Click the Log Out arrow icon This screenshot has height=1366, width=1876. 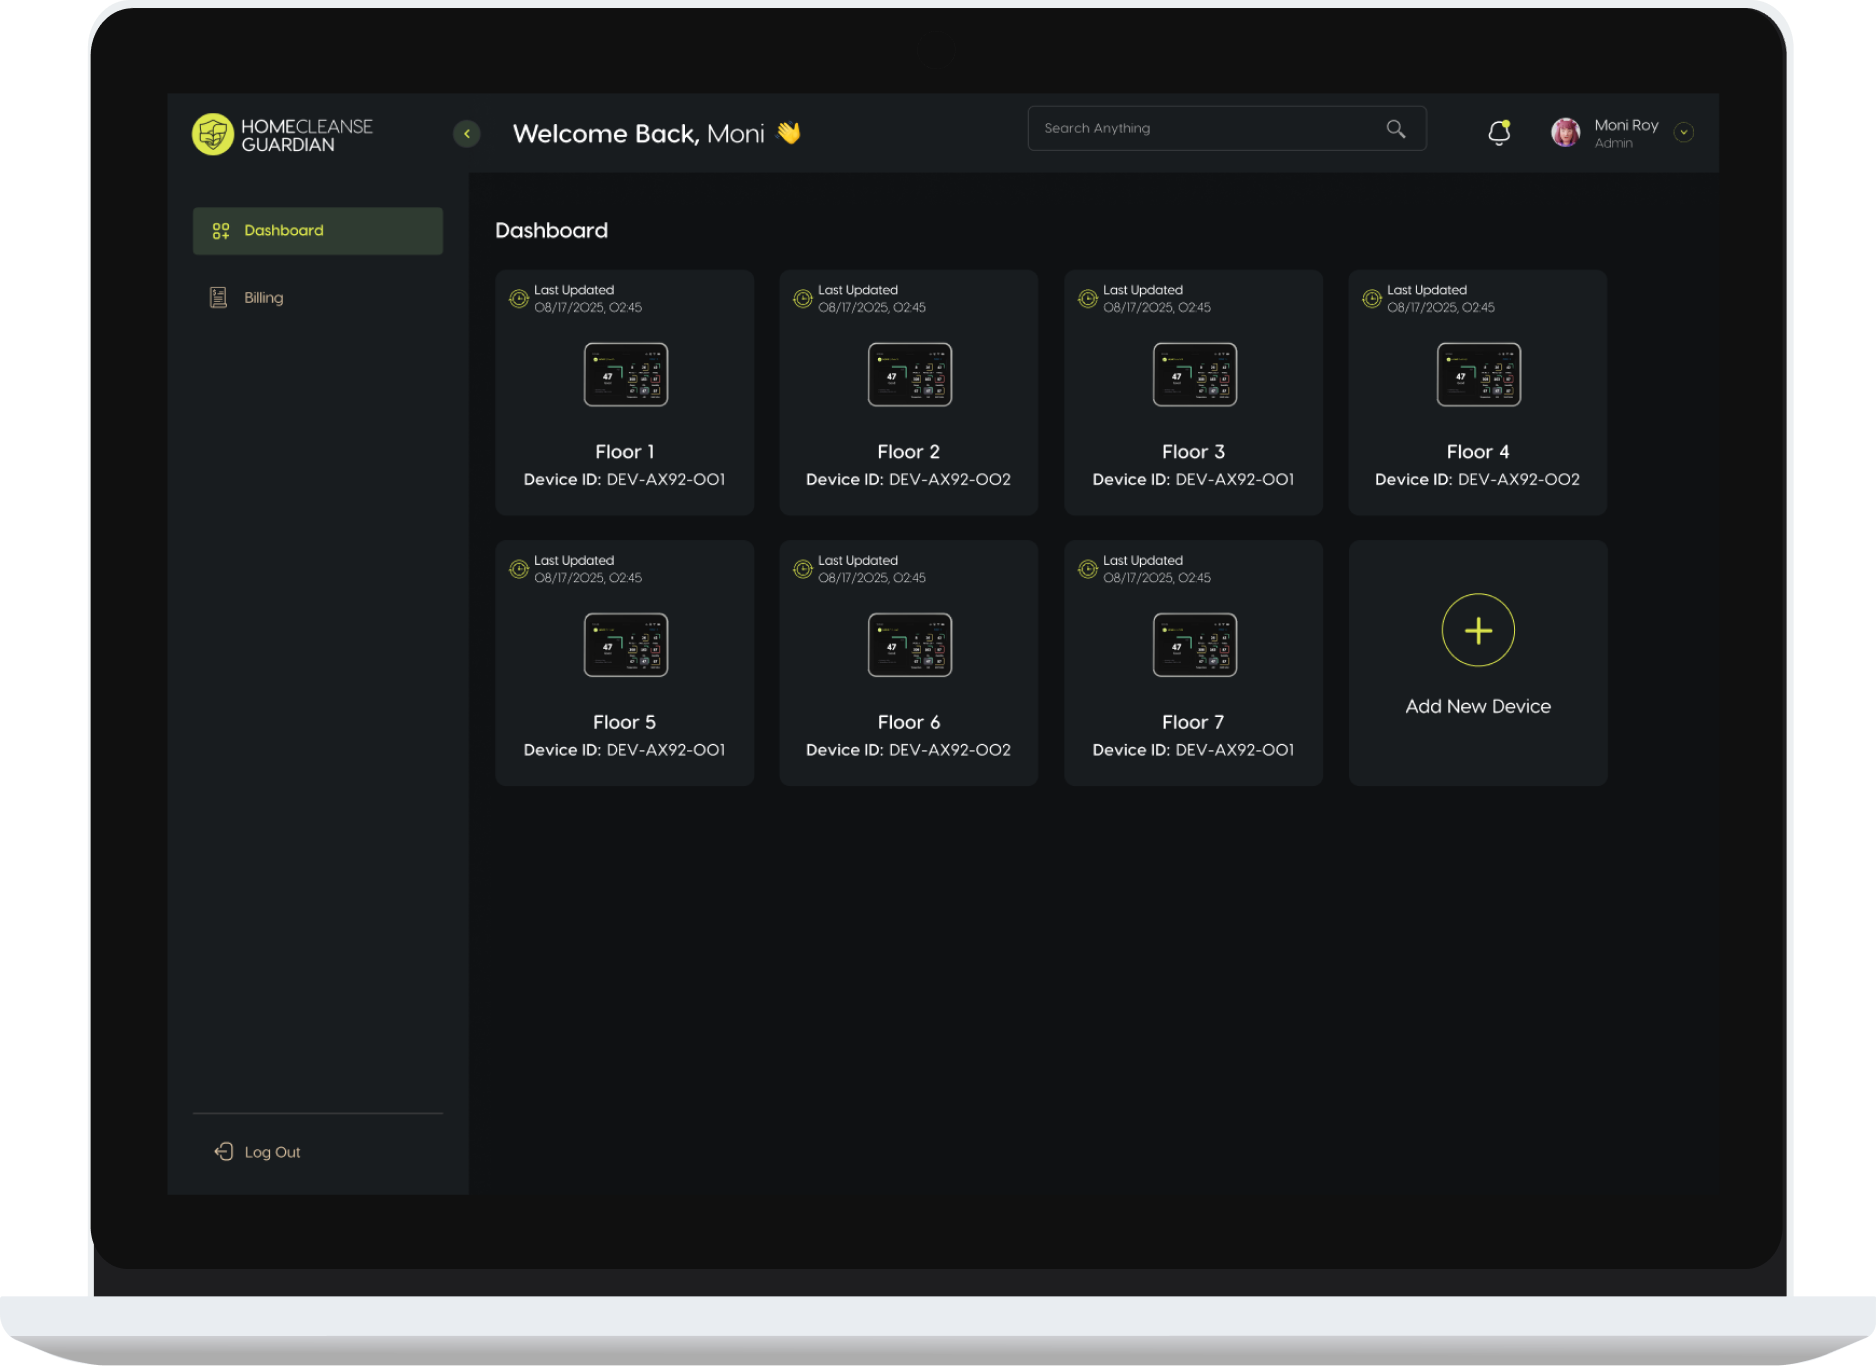coord(223,1152)
